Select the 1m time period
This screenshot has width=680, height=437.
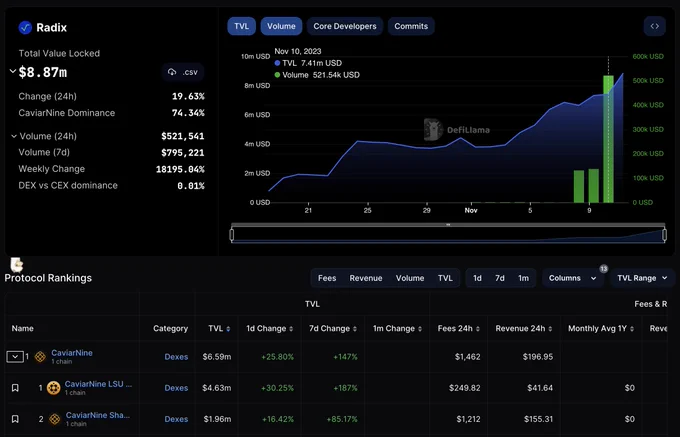[x=523, y=278]
